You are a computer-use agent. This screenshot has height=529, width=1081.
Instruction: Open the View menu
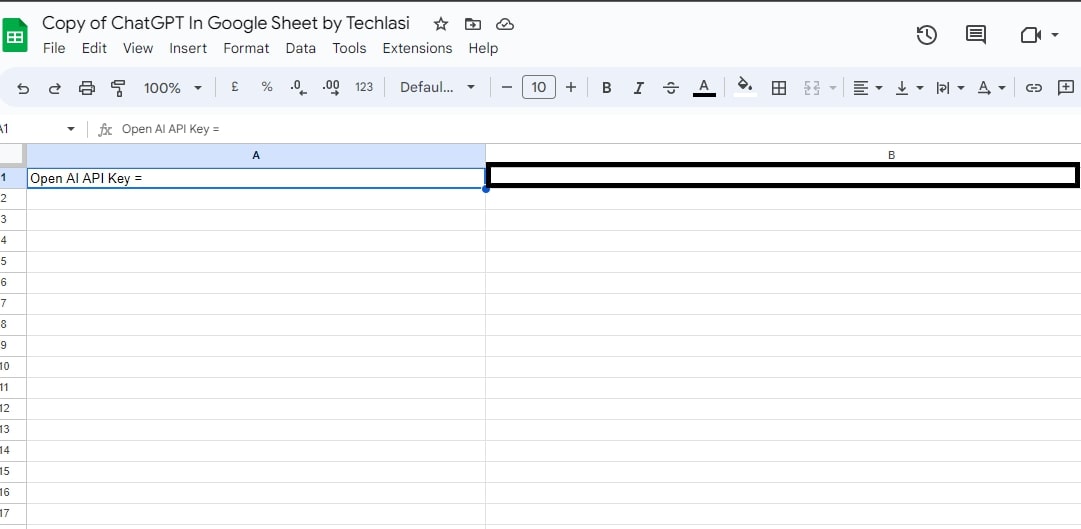(138, 48)
